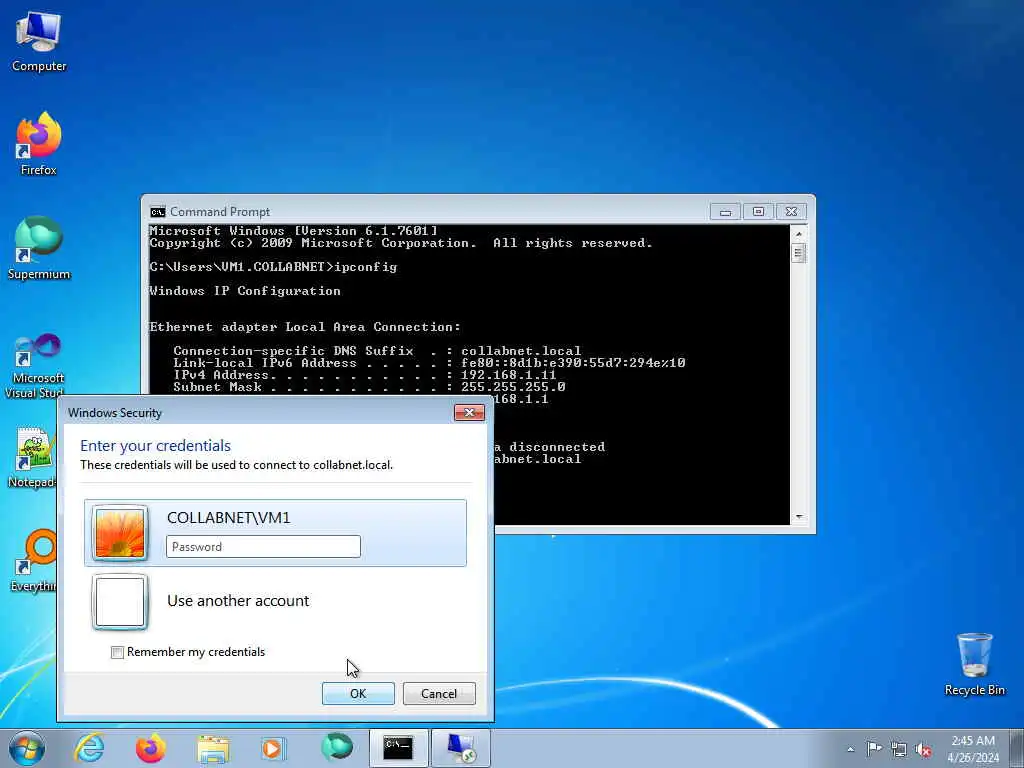Screen dimensions: 1024x768
Task: Switch to Command Prompt taskbar button
Action: (398, 748)
